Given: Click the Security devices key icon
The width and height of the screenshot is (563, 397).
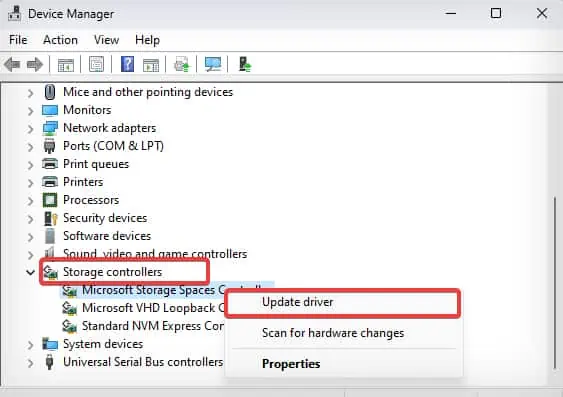Looking at the screenshot, I should pyautogui.click(x=50, y=218).
